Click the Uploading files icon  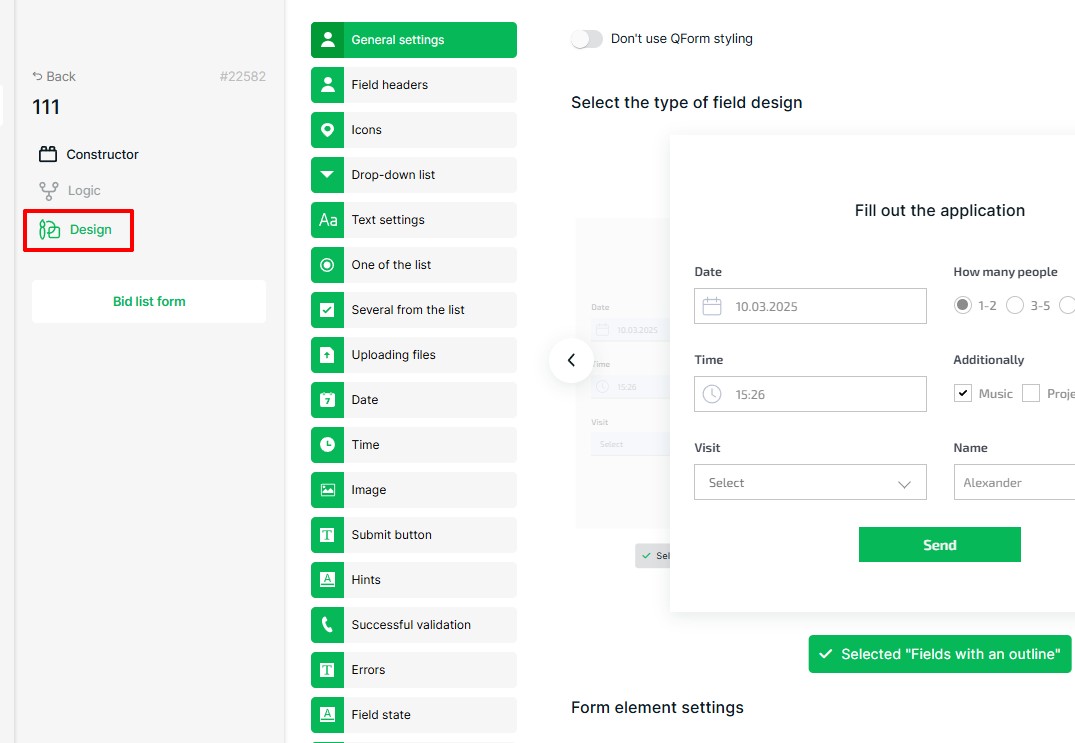point(327,355)
